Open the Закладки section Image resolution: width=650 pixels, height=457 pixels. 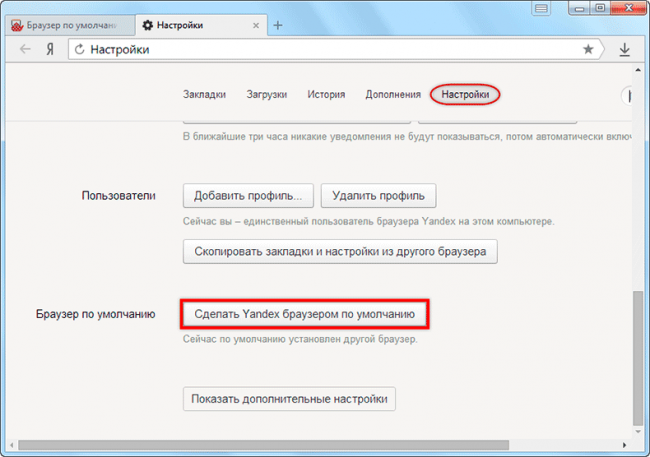(x=204, y=95)
